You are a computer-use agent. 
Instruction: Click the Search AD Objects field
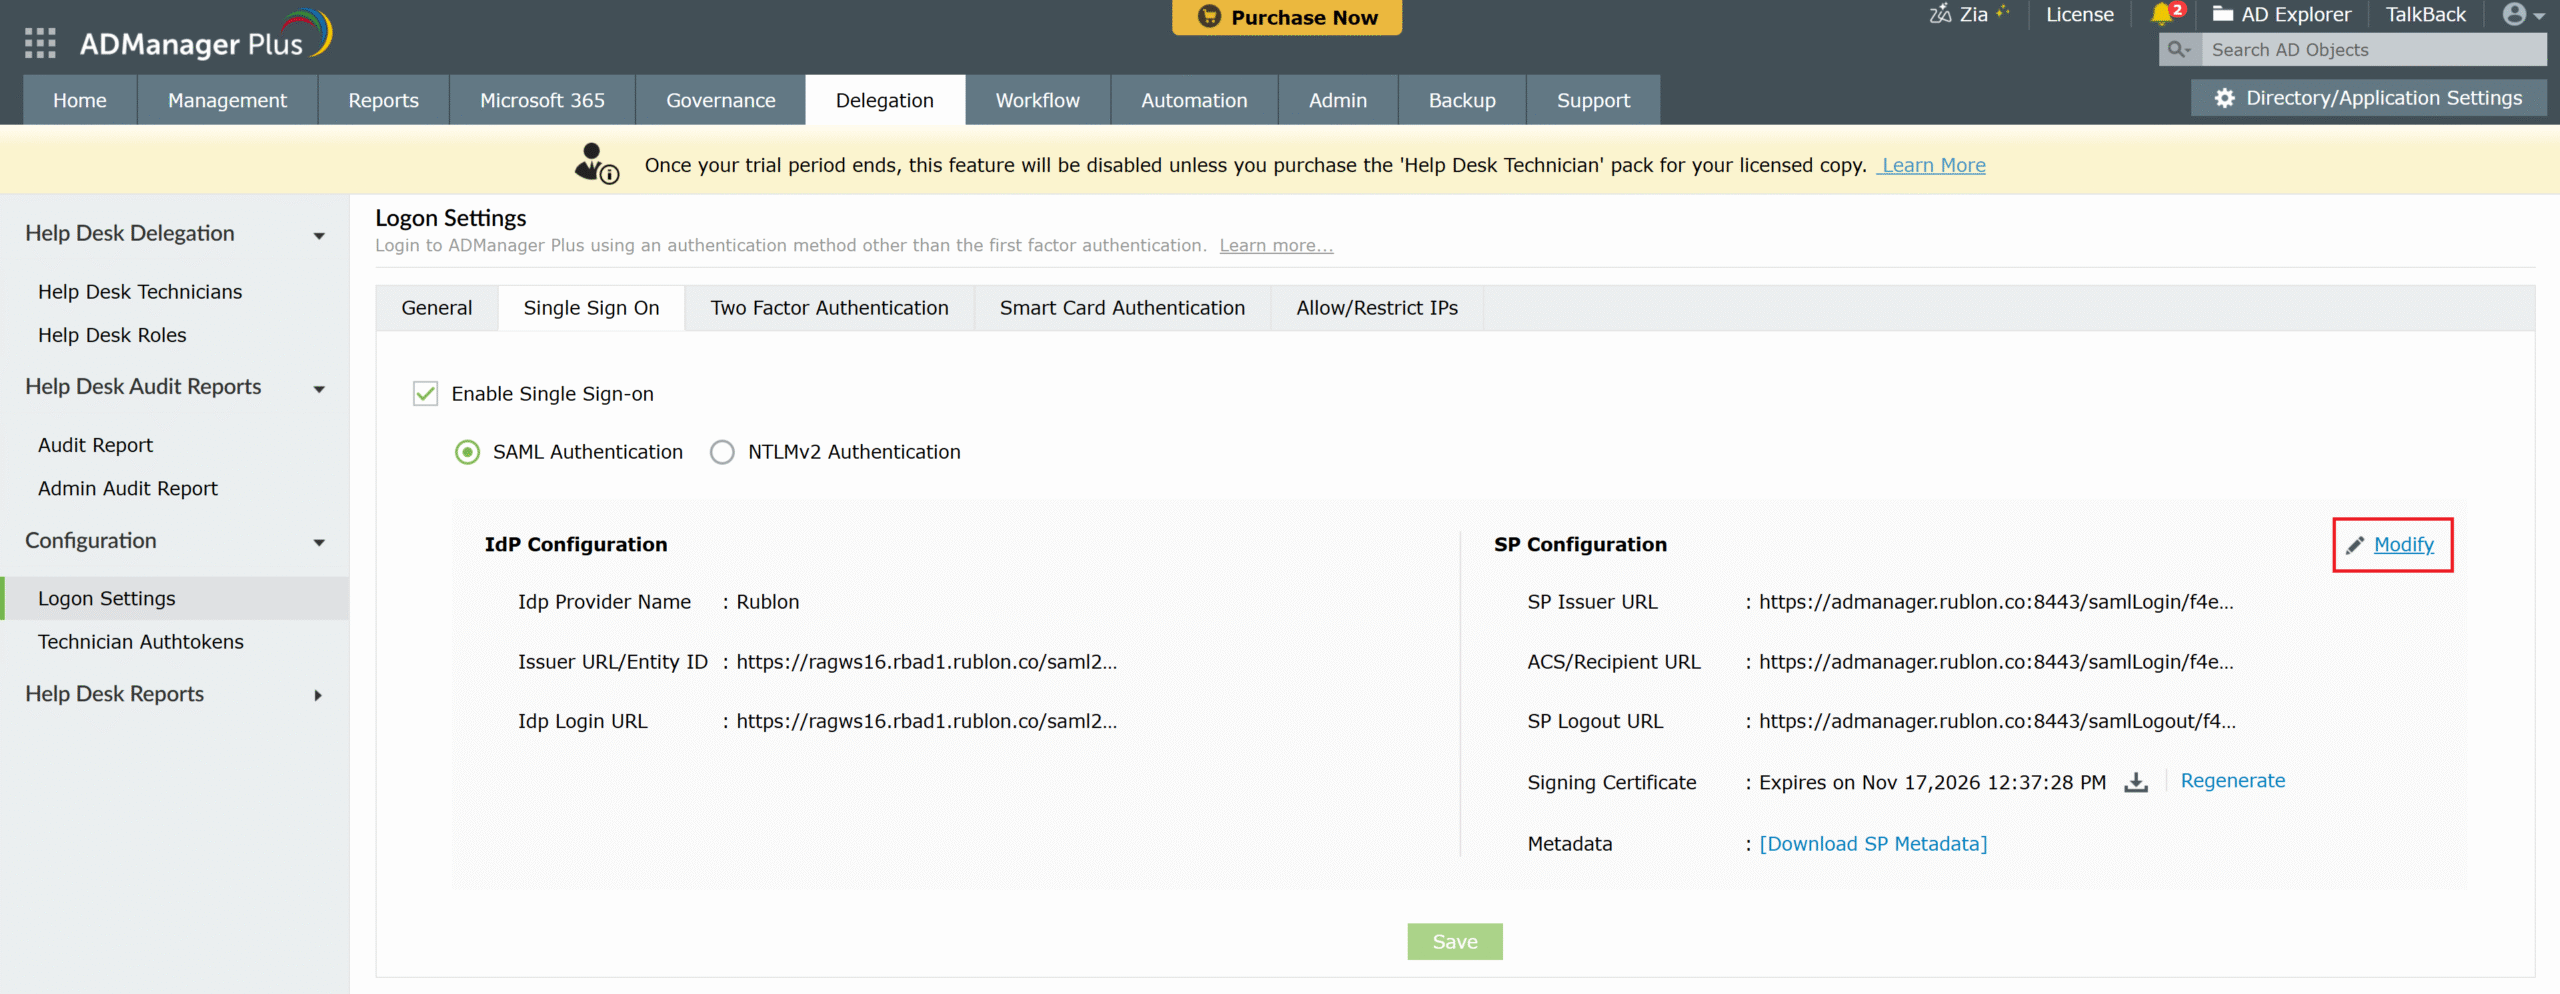coord(2372,50)
